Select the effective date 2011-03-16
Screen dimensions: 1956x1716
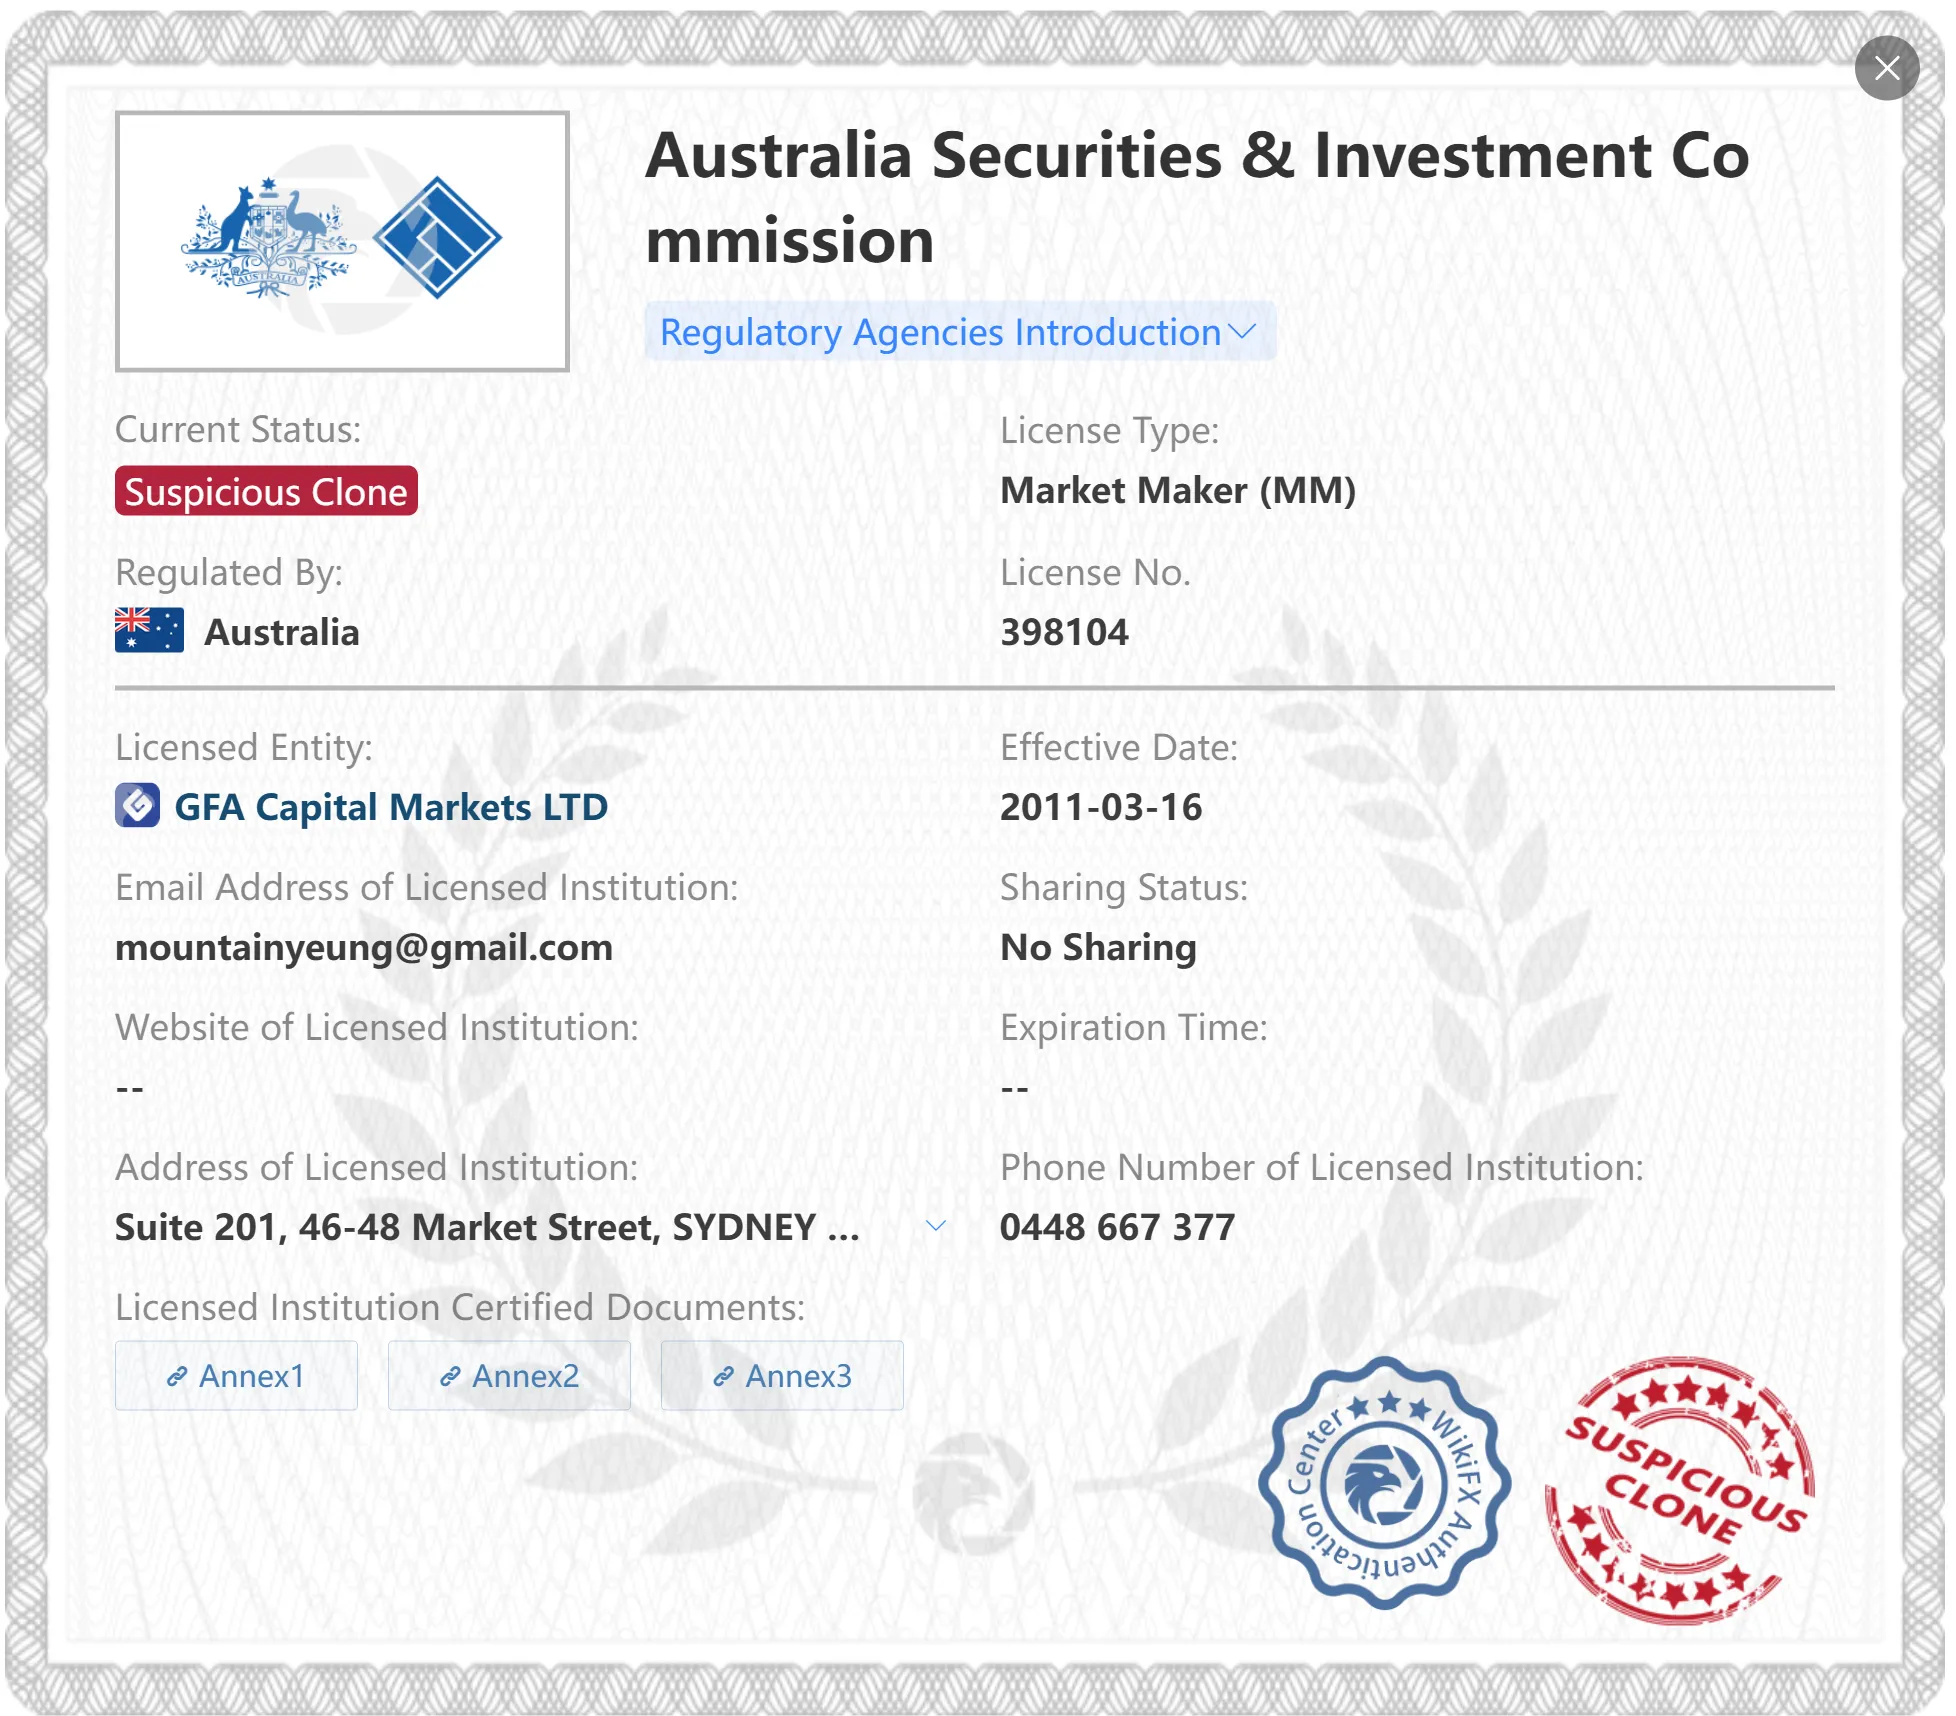pos(1101,807)
